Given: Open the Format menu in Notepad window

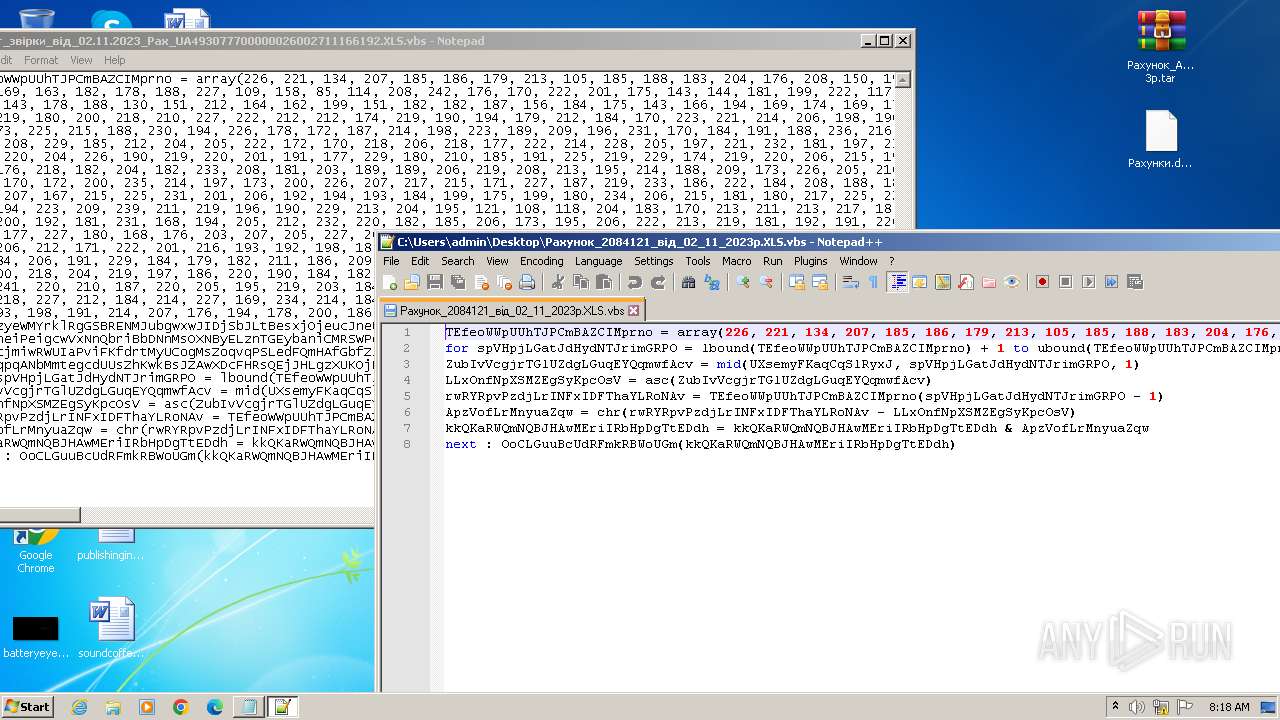Looking at the screenshot, I should click(41, 60).
